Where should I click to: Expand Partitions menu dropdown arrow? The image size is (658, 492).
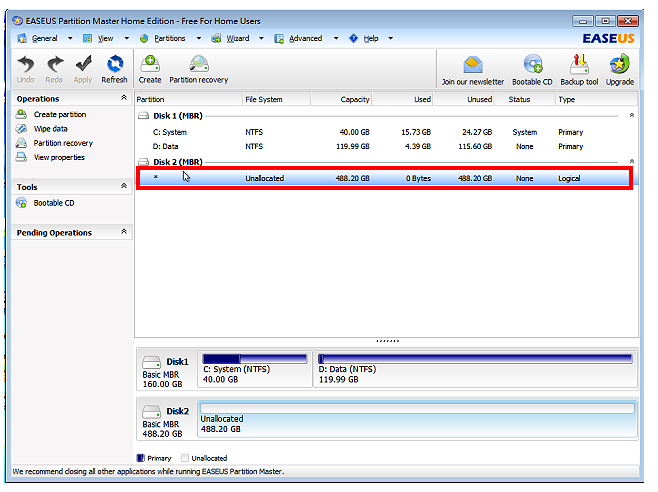(199, 38)
